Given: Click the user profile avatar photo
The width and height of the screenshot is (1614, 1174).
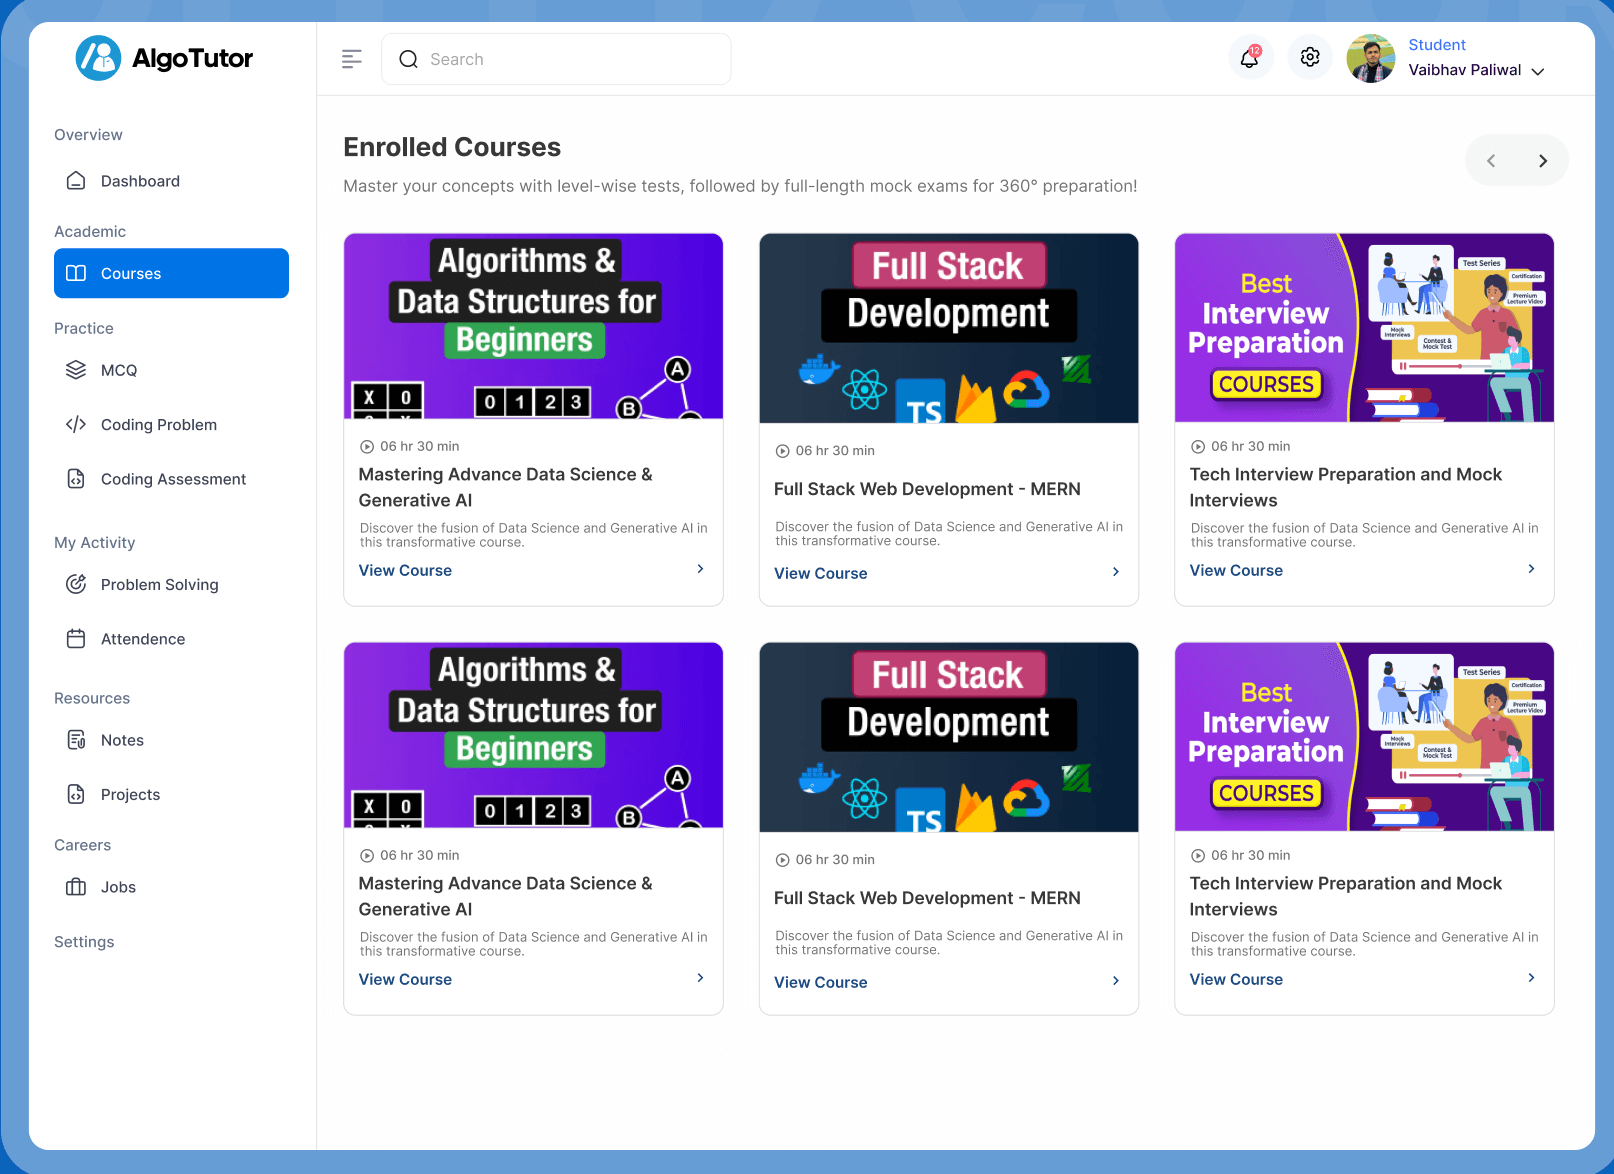Looking at the screenshot, I should (x=1370, y=59).
